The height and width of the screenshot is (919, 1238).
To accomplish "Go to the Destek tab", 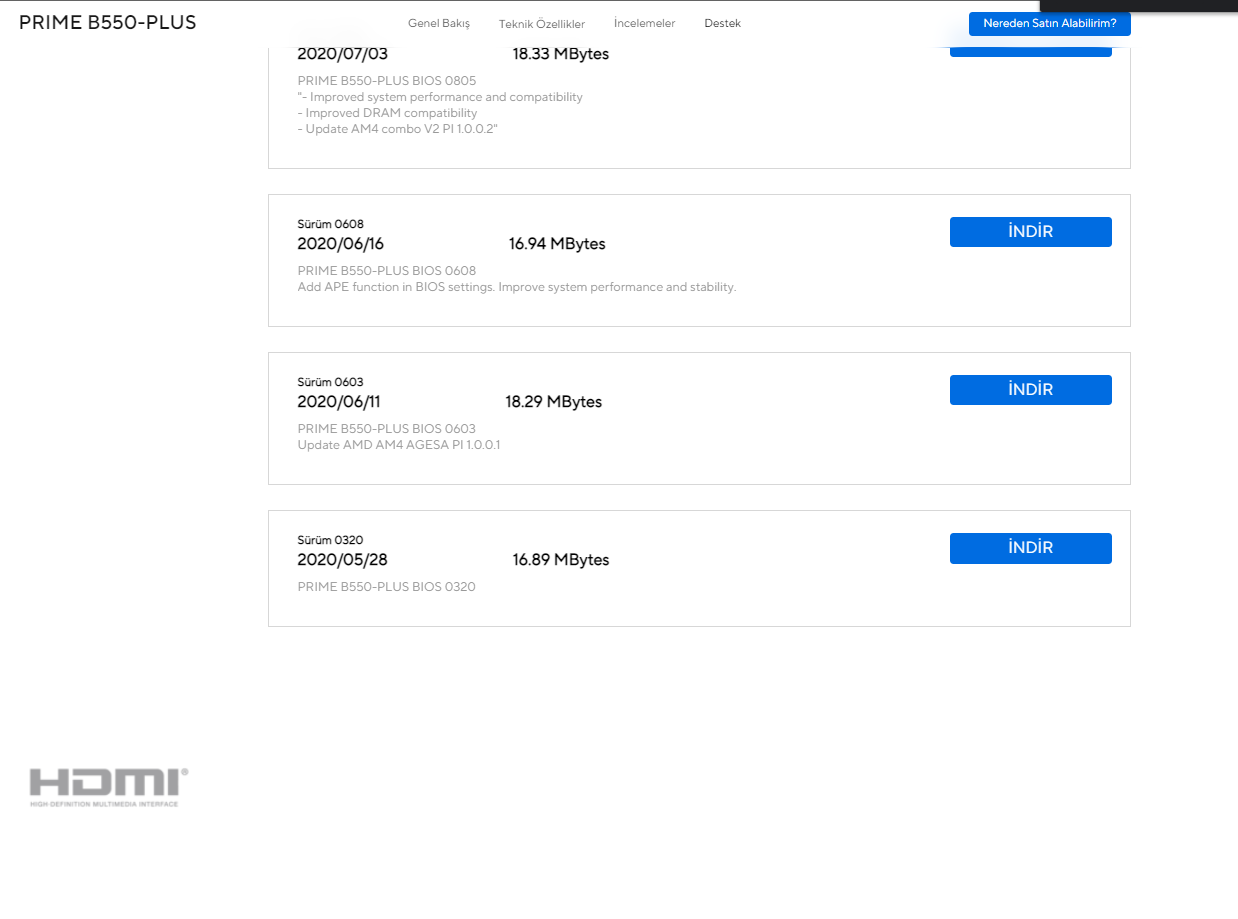I will (722, 23).
